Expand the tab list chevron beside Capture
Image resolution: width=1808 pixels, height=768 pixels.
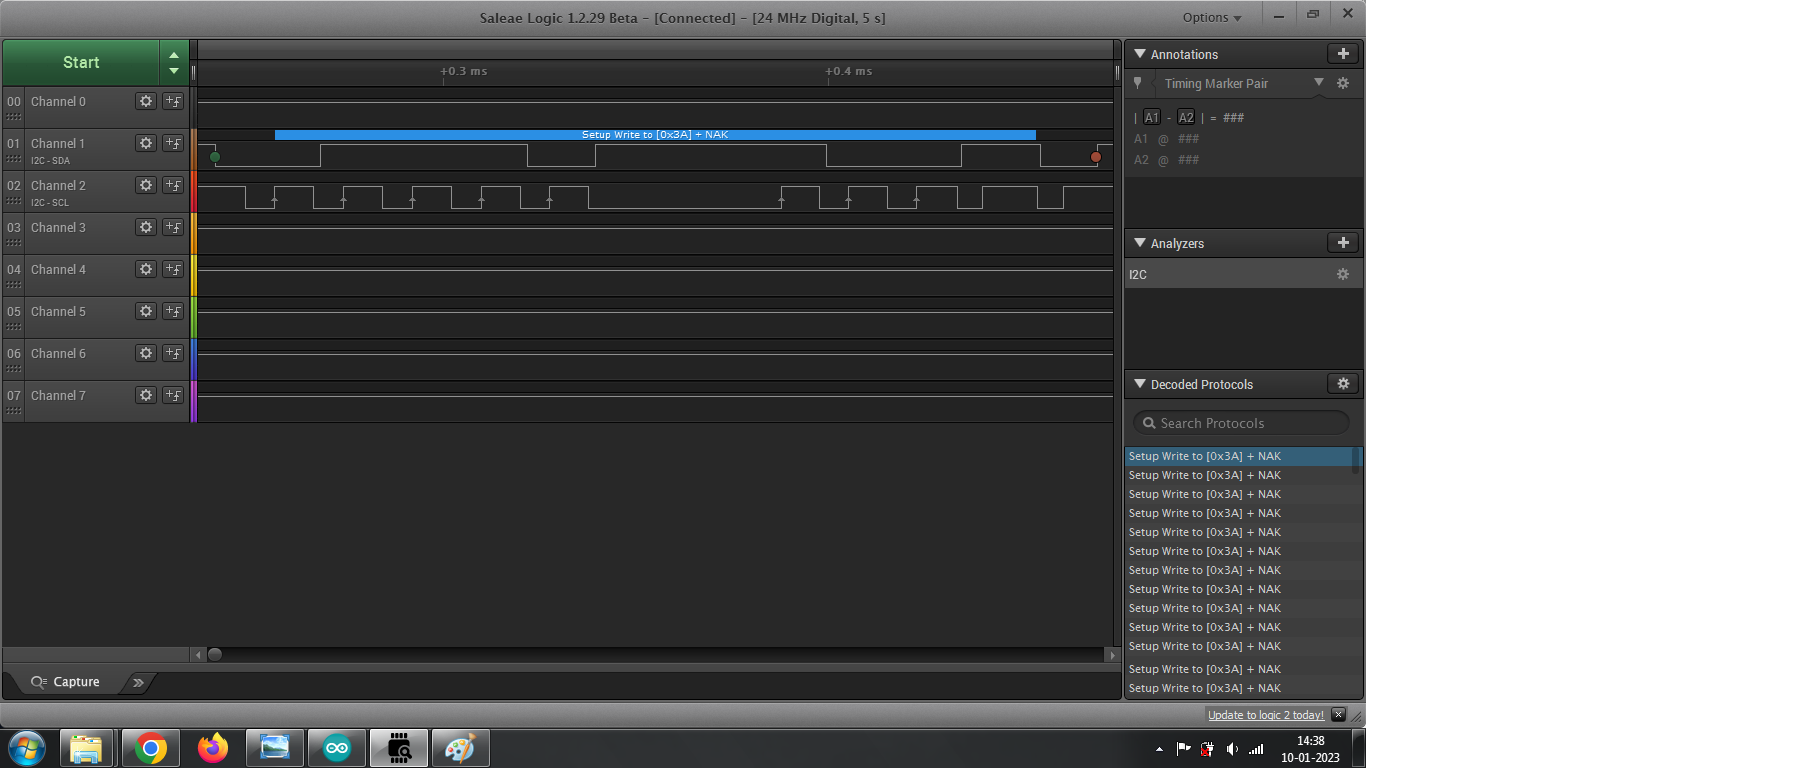138,682
